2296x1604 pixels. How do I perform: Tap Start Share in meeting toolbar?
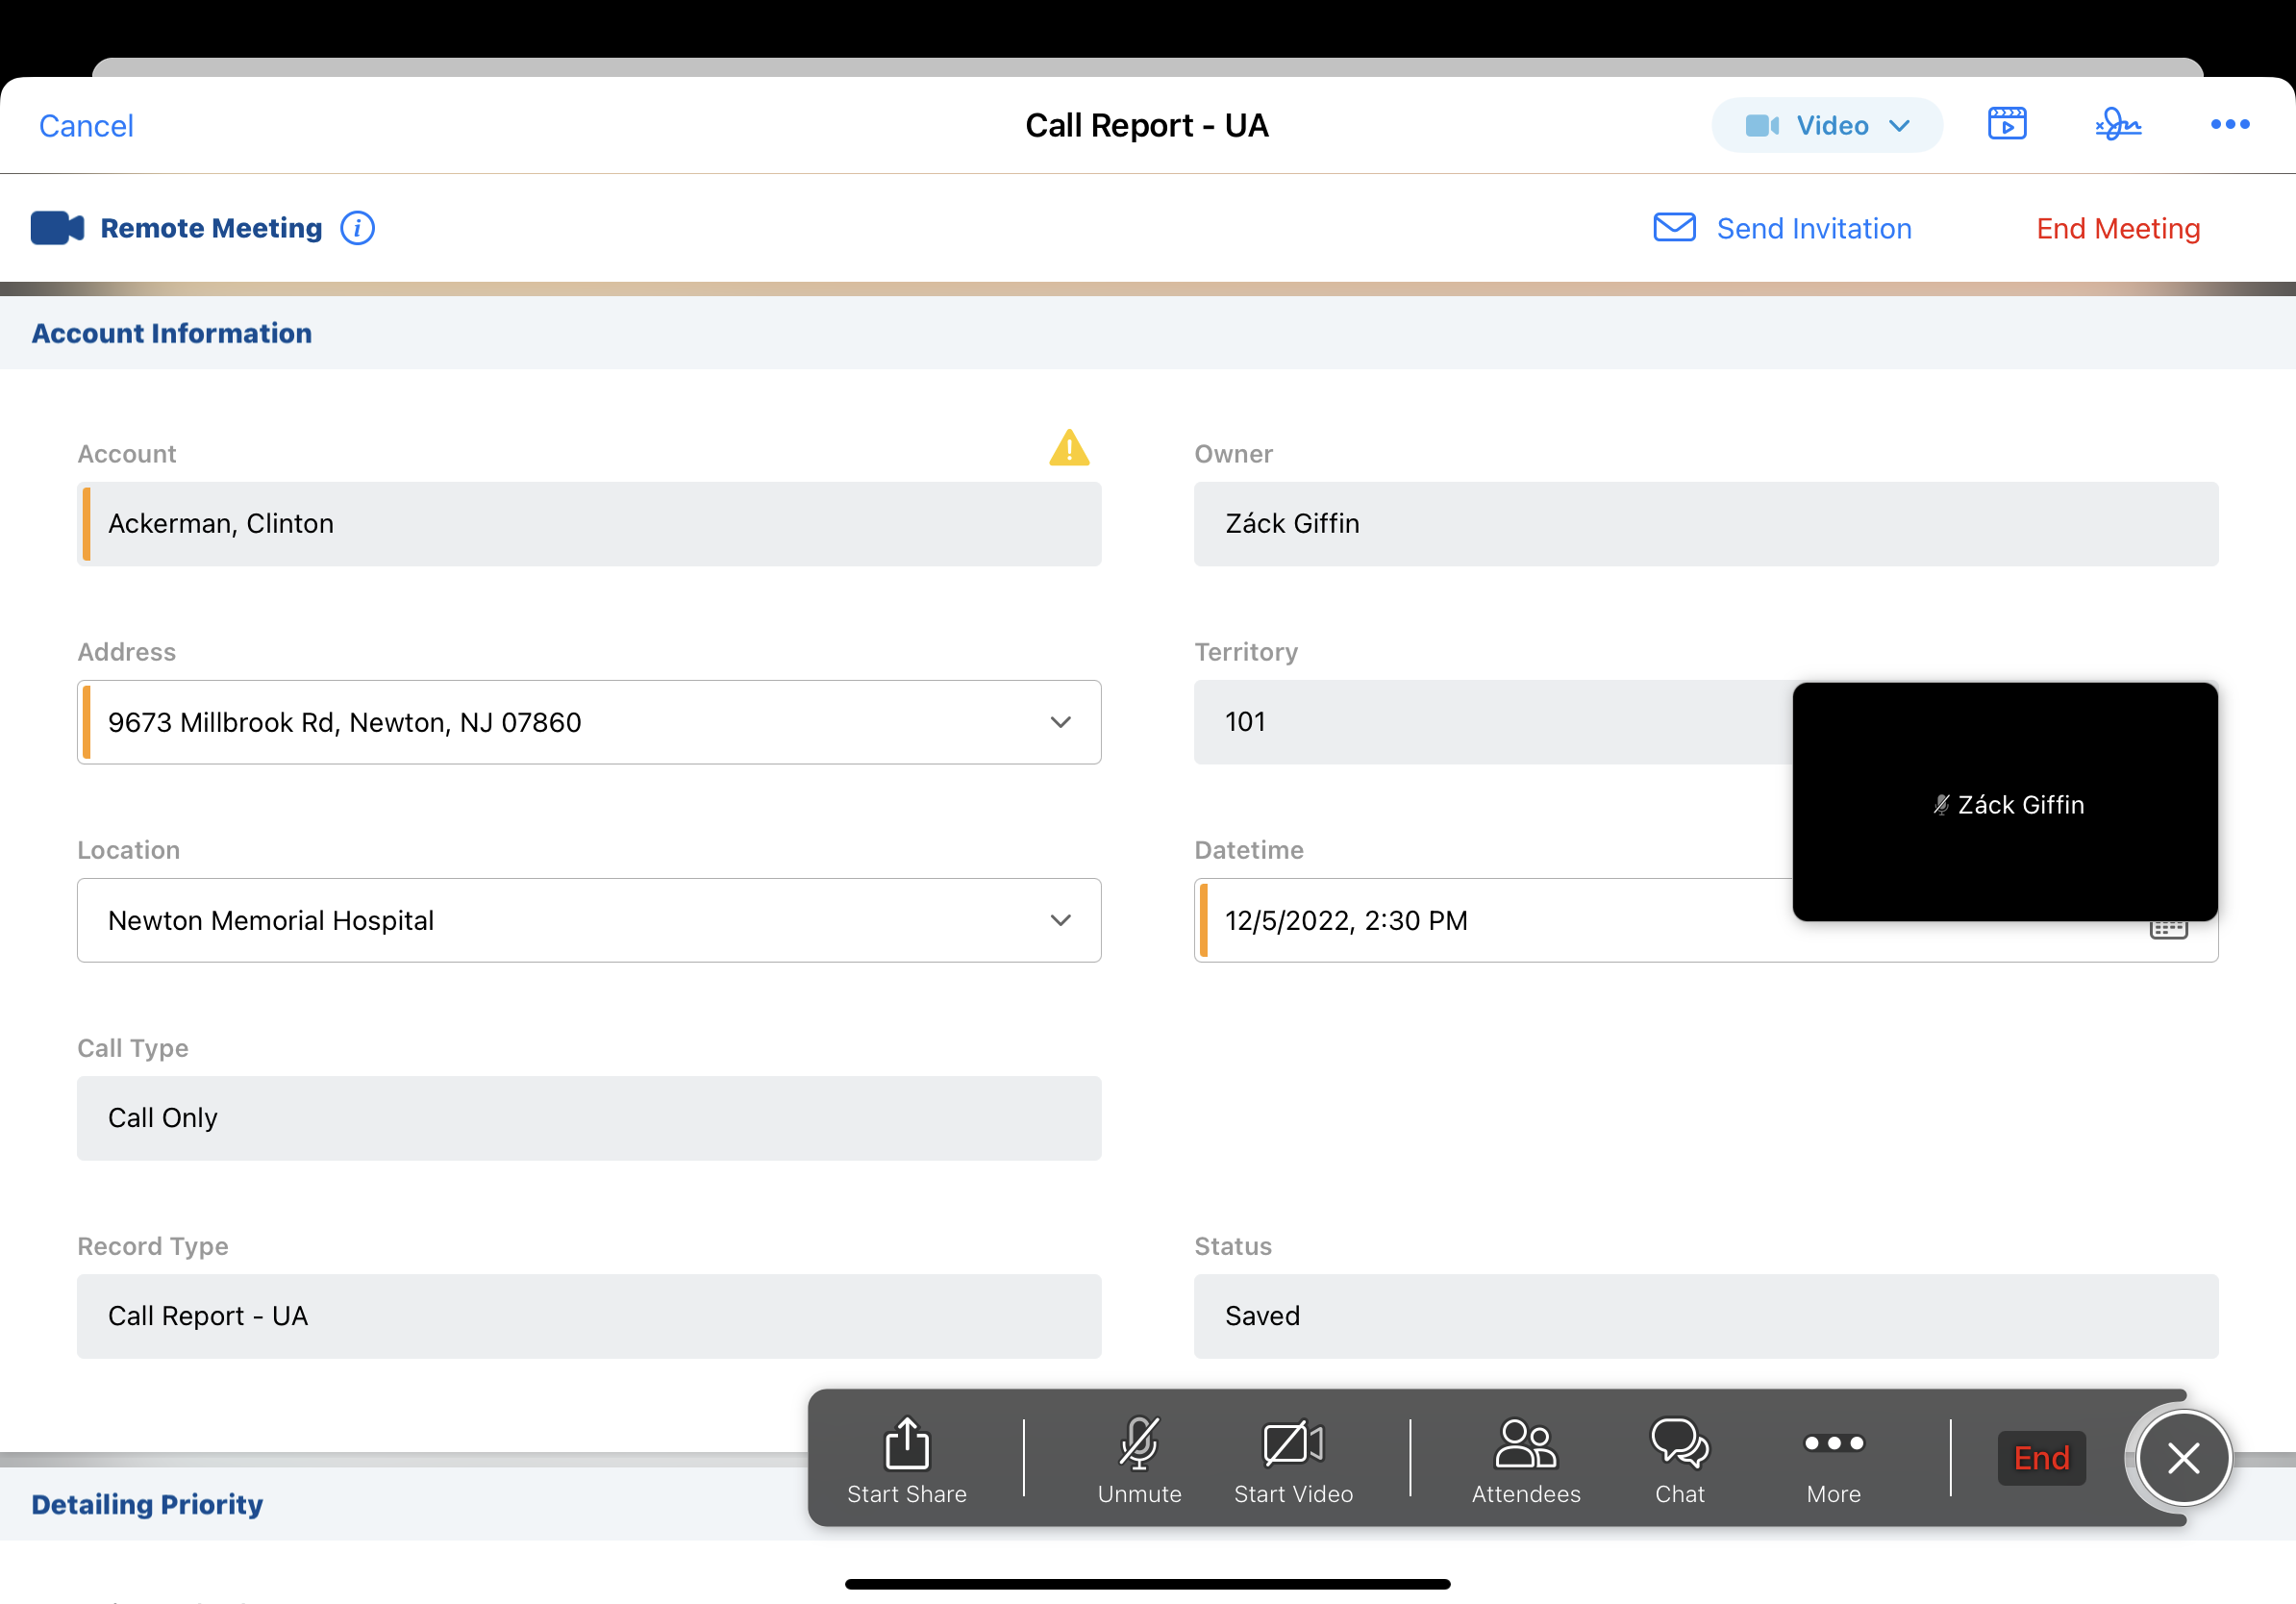click(x=906, y=1460)
